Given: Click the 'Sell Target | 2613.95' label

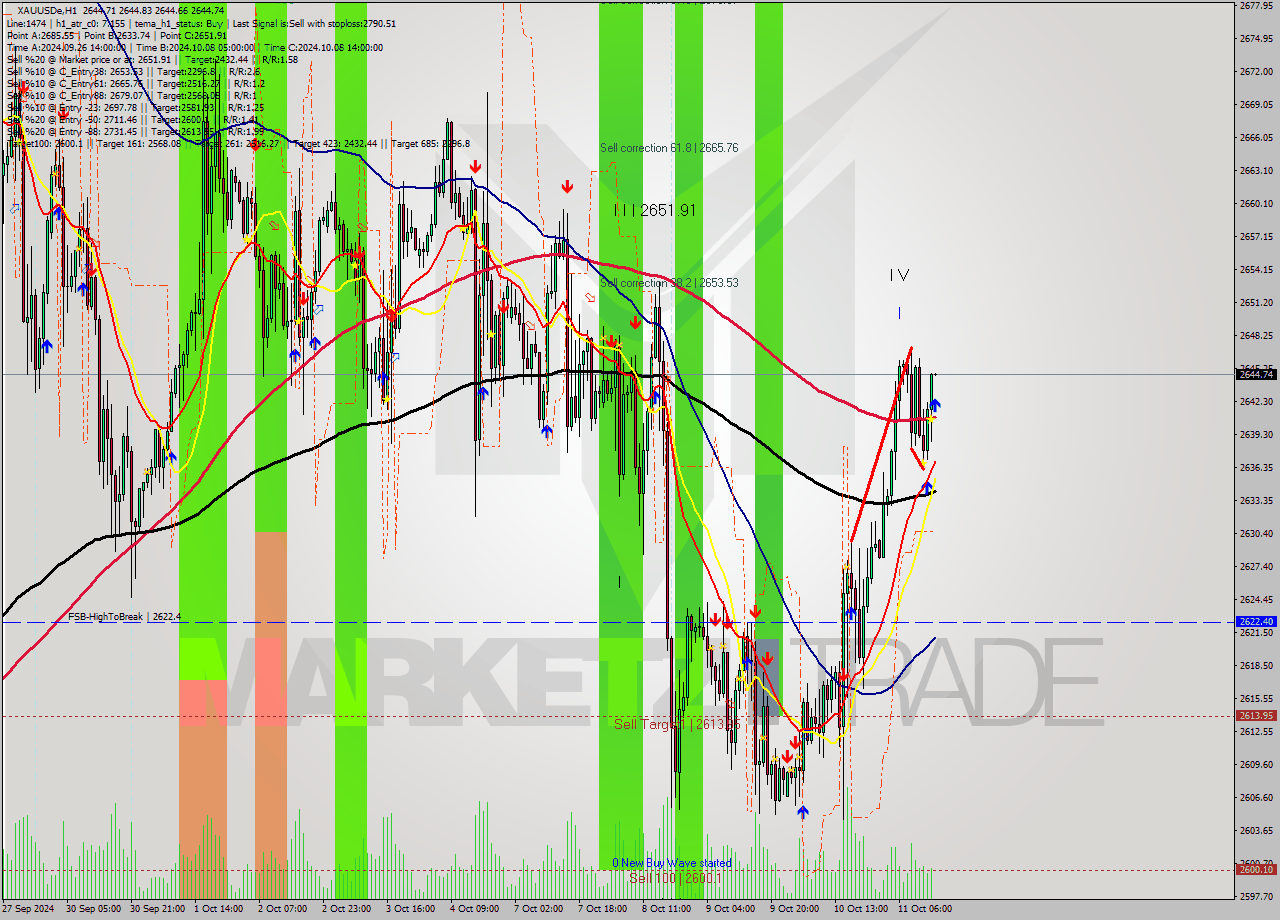Looking at the screenshot, I should (x=677, y=723).
